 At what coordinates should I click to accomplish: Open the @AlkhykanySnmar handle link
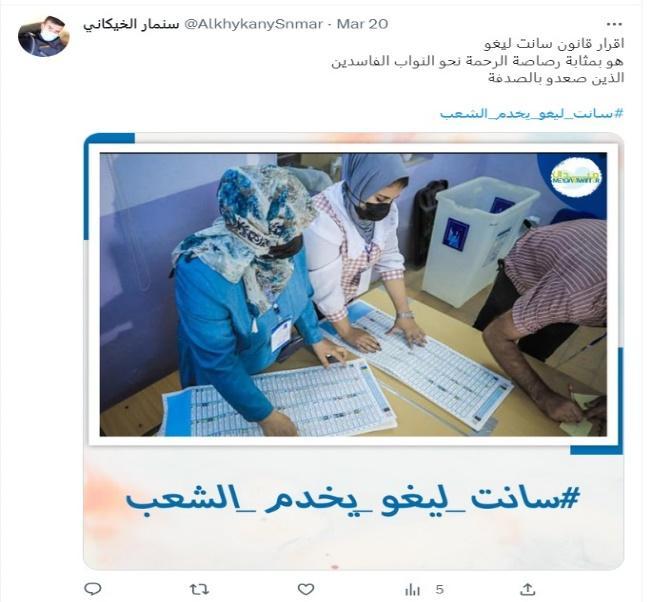(253, 24)
